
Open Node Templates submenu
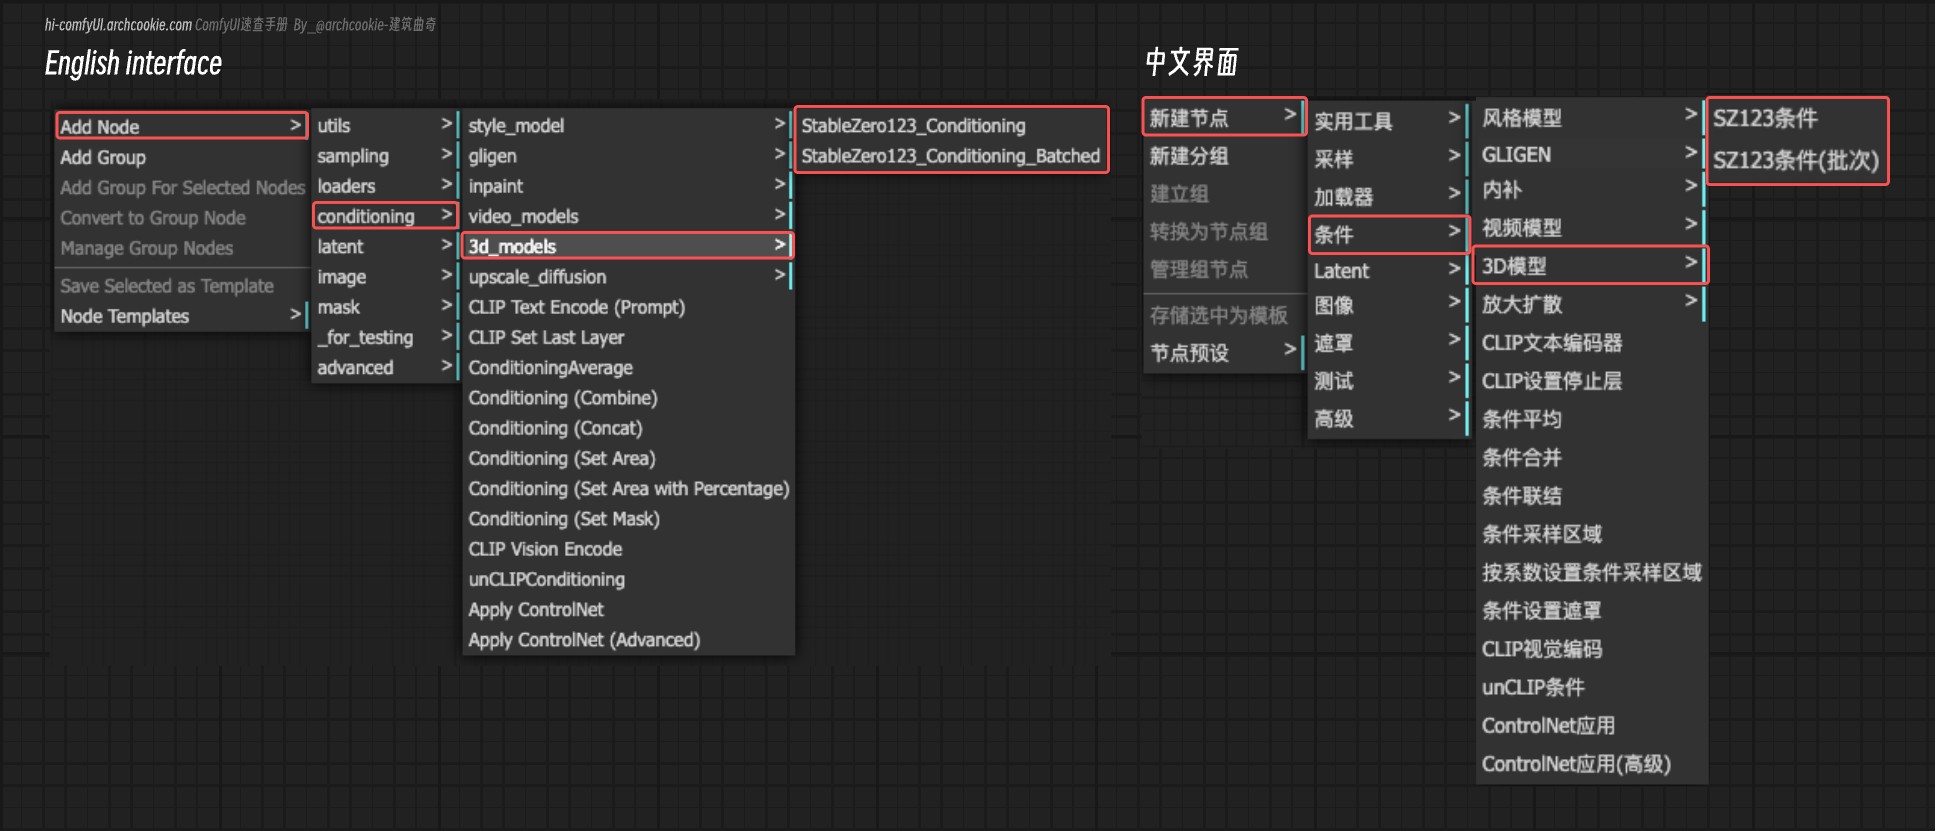(x=181, y=316)
